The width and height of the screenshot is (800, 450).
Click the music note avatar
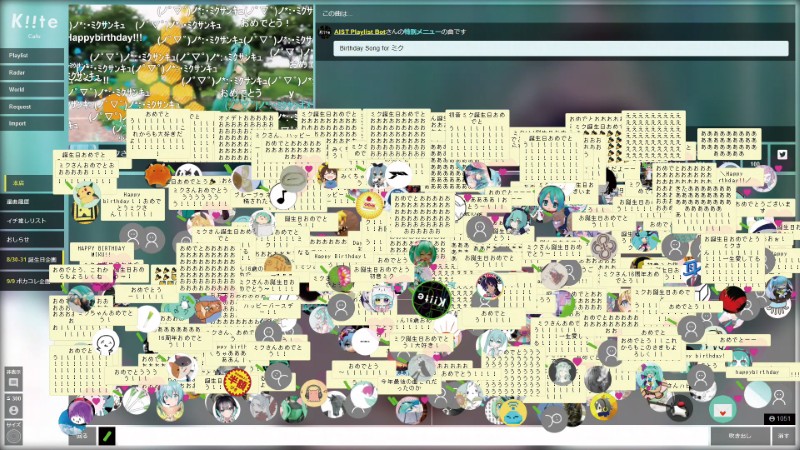pyautogui.click(x=282, y=196)
